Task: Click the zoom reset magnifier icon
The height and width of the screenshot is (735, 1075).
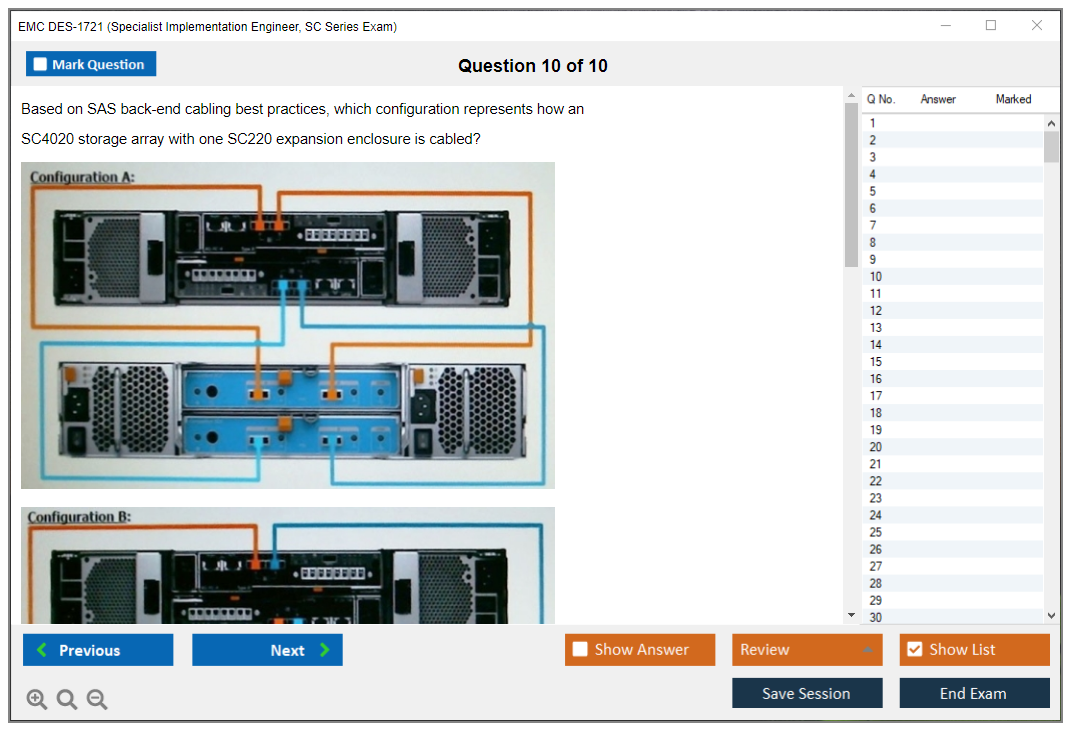Action: (67, 700)
